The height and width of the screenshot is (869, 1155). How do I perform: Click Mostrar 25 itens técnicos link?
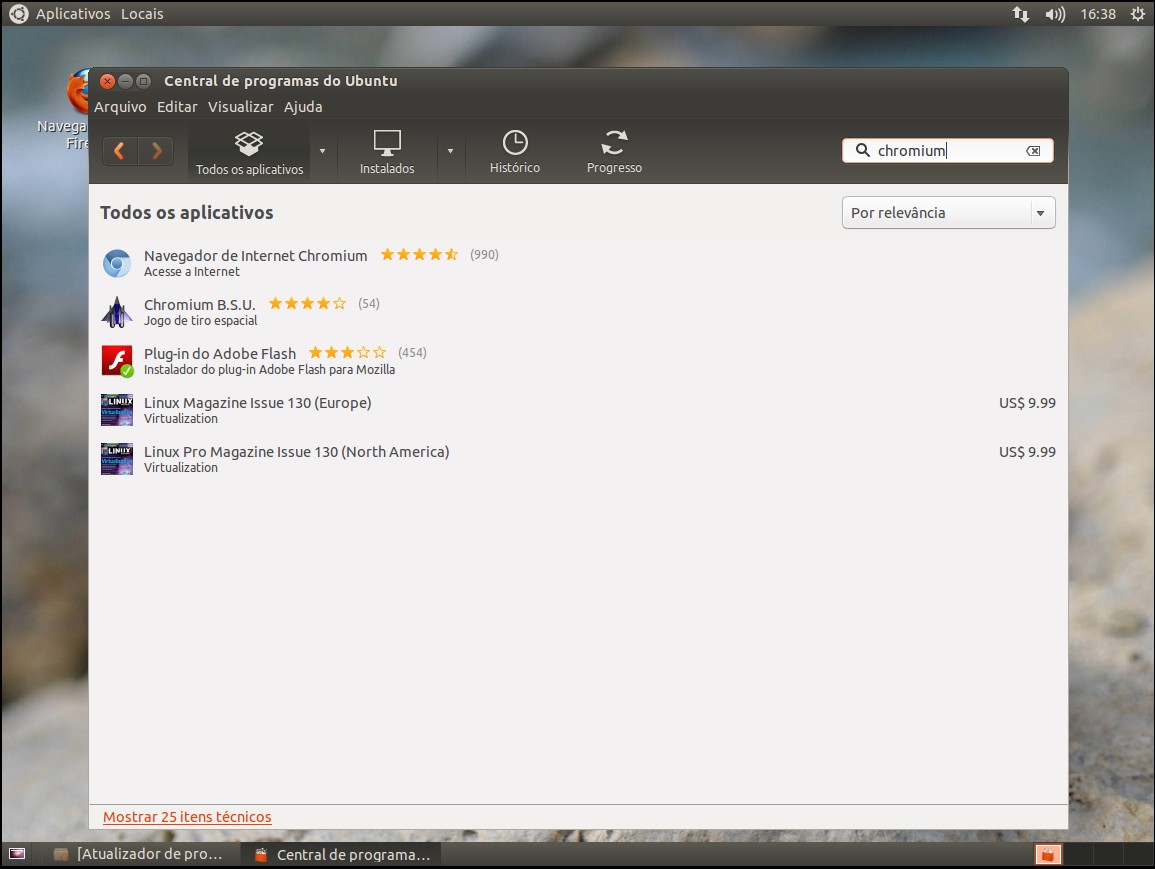[187, 817]
